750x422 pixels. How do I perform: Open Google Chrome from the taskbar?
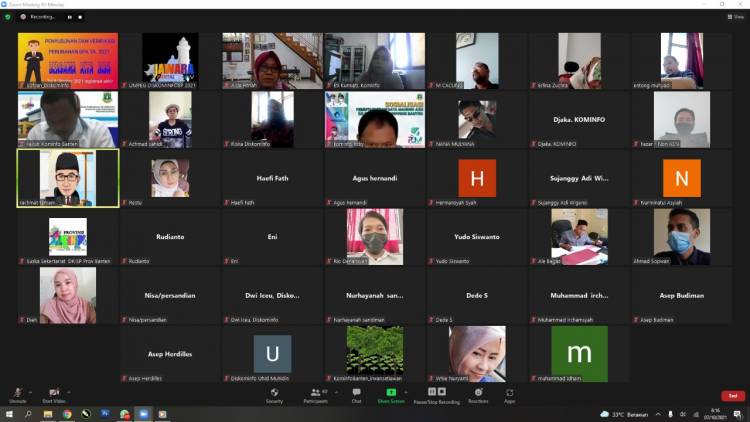[x=67, y=414]
